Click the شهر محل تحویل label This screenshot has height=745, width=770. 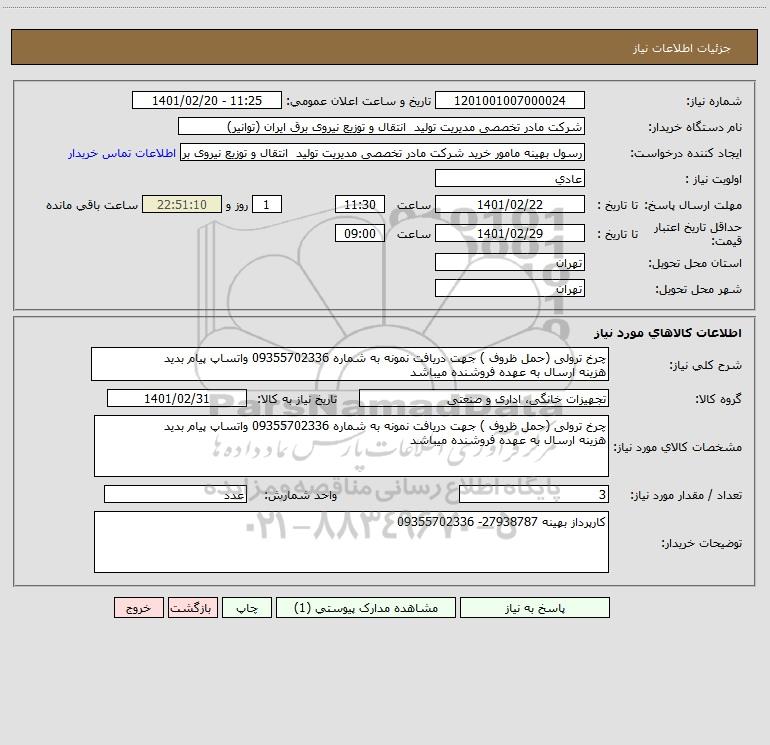[x=699, y=290]
